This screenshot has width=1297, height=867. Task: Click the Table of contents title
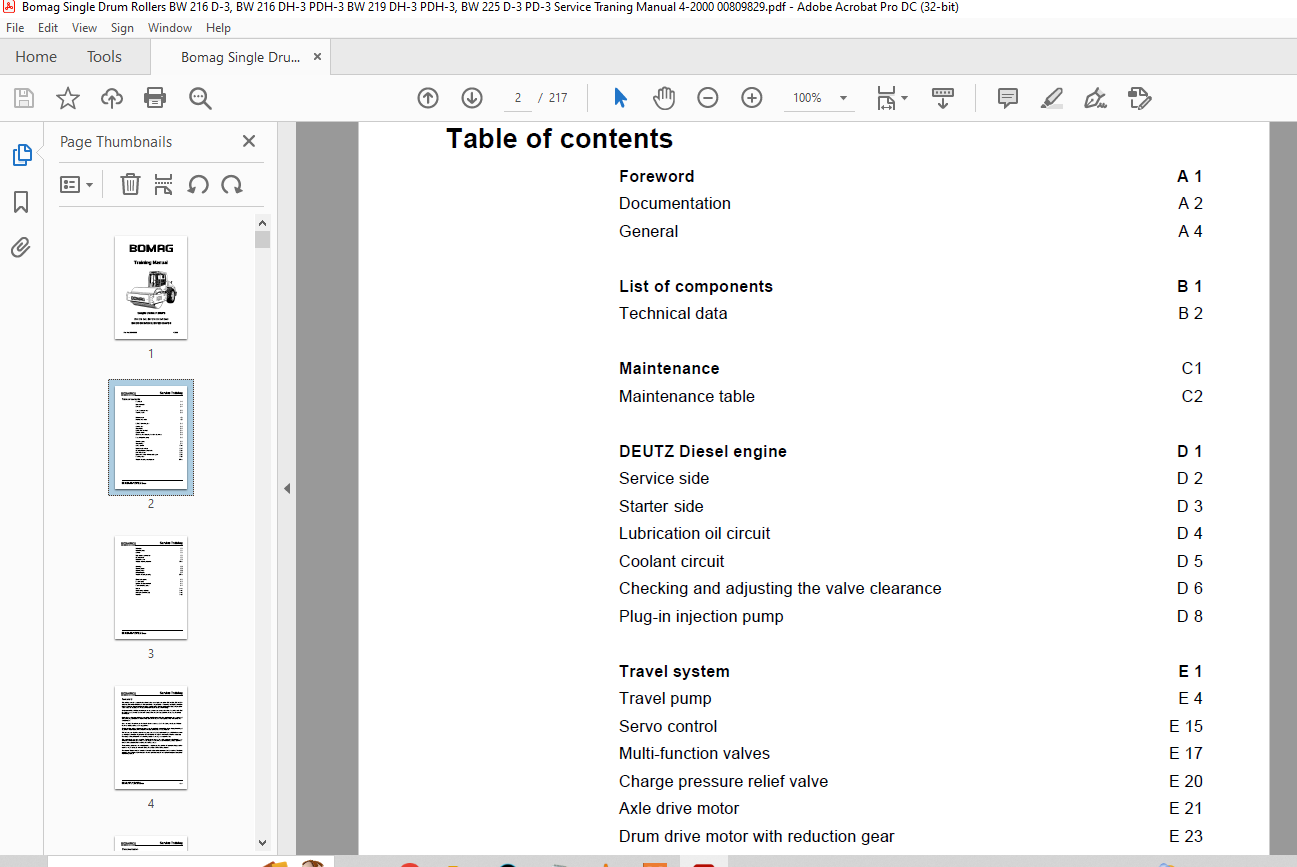click(559, 138)
